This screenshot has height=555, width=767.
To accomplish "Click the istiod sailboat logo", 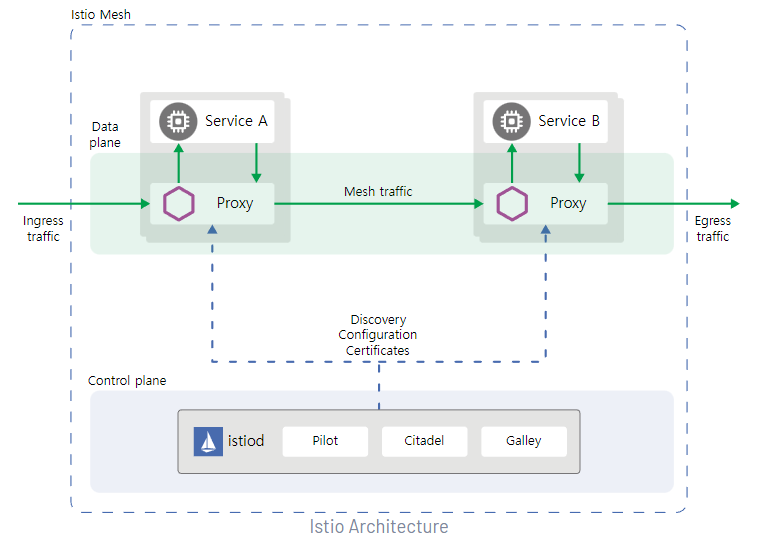I will click(x=208, y=442).
